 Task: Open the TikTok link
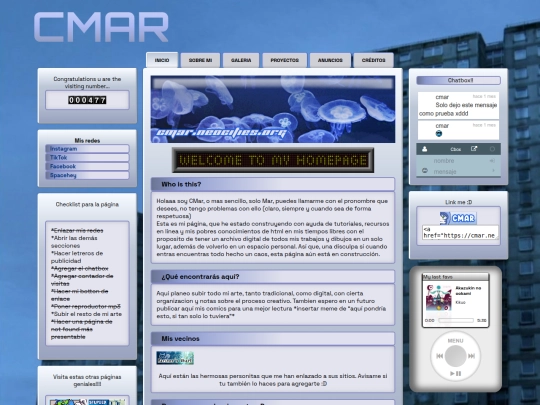click(x=87, y=157)
